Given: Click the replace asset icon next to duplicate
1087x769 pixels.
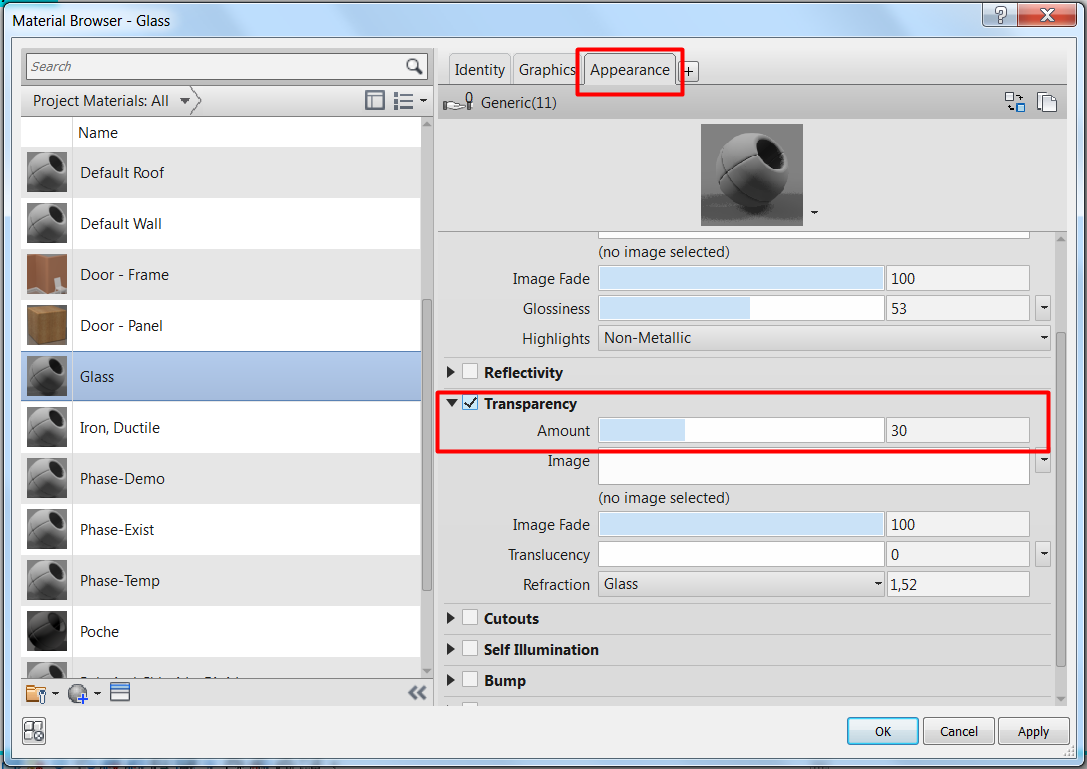Looking at the screenshot, I should [x=1015, y=102].
